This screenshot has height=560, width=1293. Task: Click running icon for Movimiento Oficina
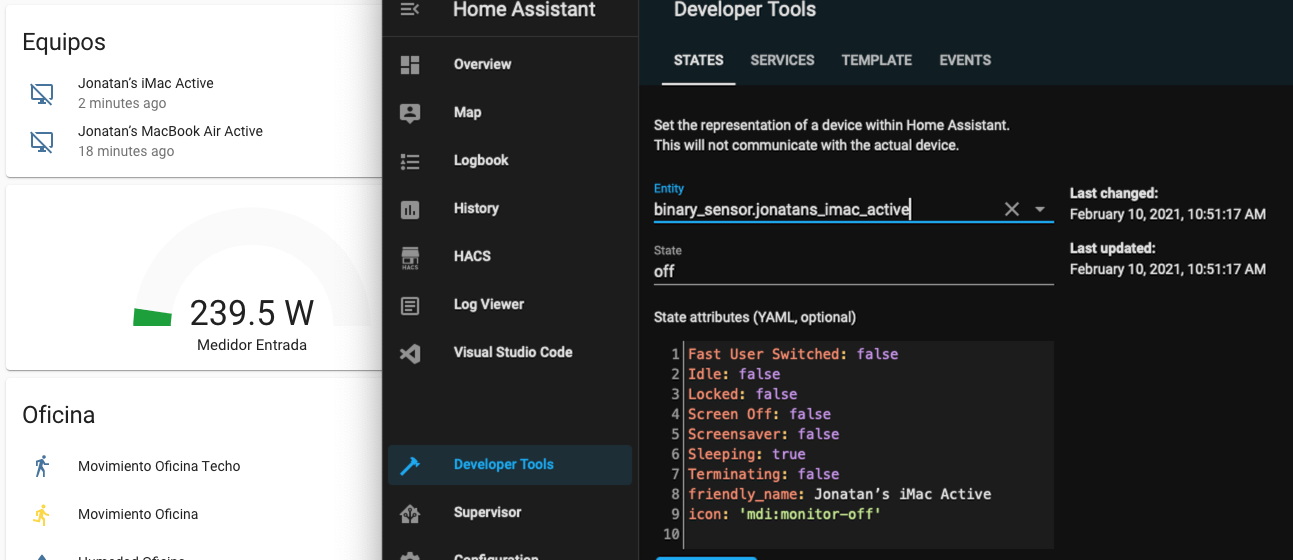tap(41, 514)
